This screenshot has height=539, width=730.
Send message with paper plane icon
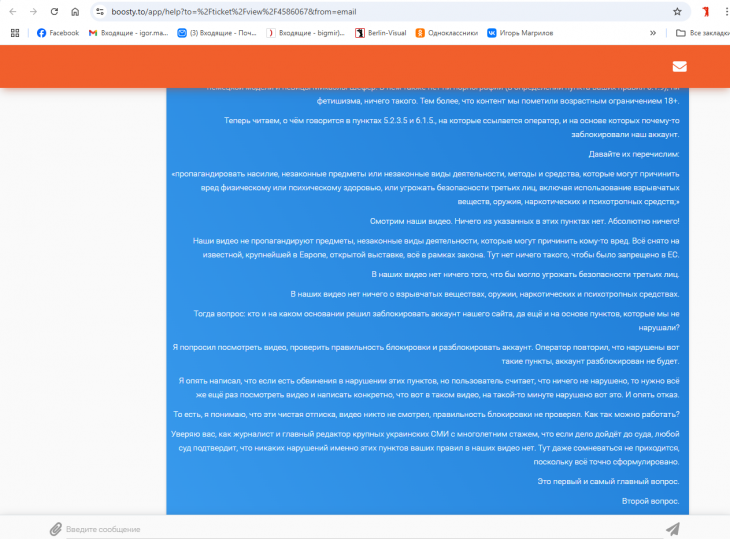point(672,528)
